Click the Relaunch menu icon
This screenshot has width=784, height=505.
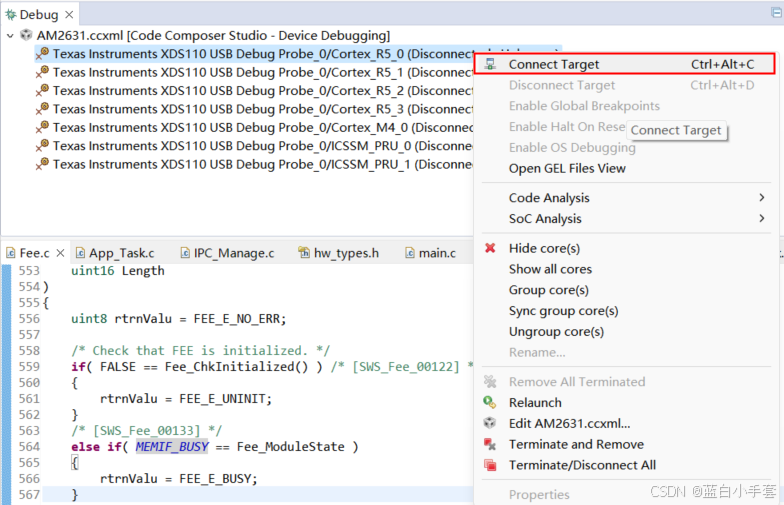click(x=490, y=402)
